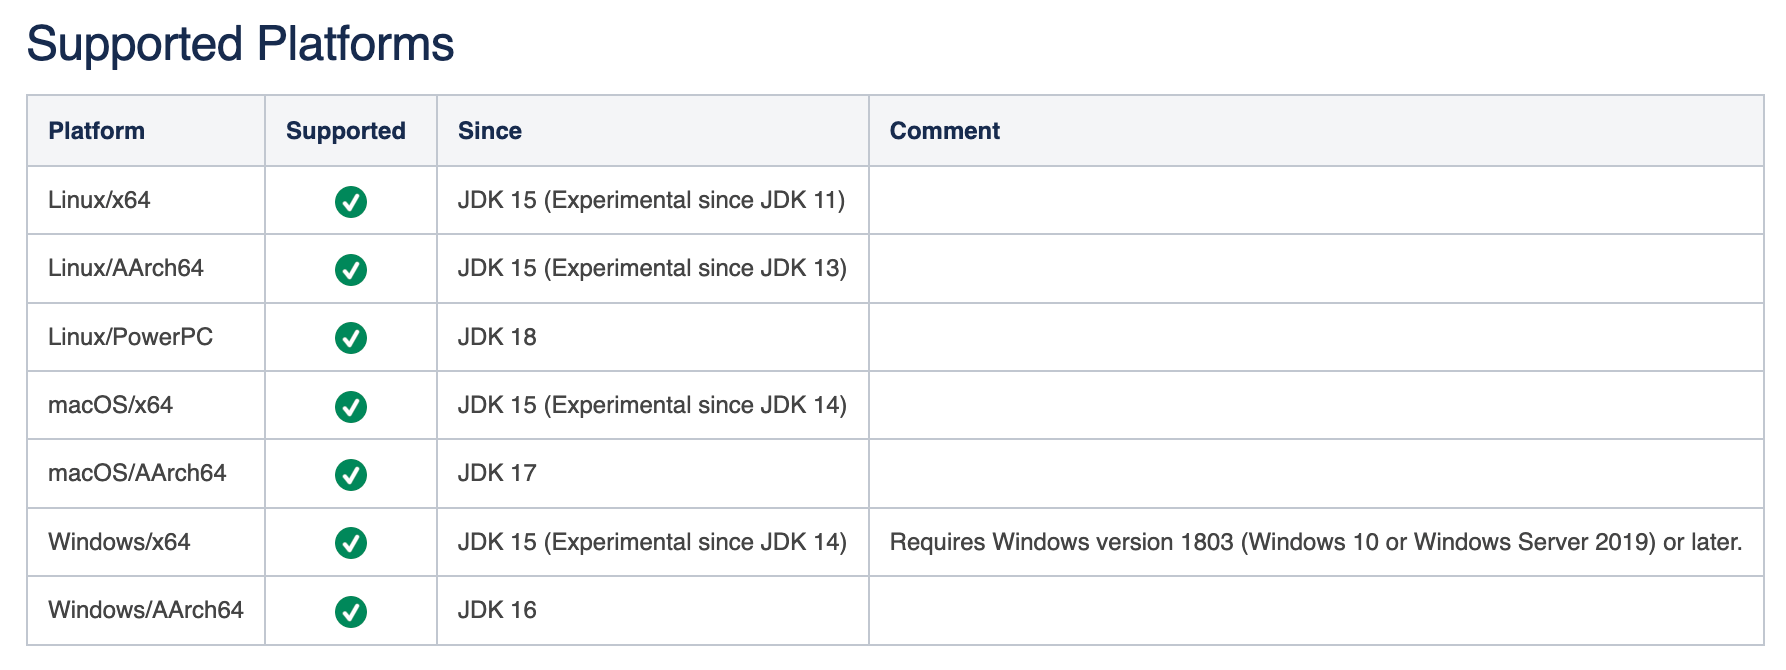Click the Experimental since JDK 11 text
Image resolution: width=1786 pixels, height=670 pixels.
pos(694,200)
